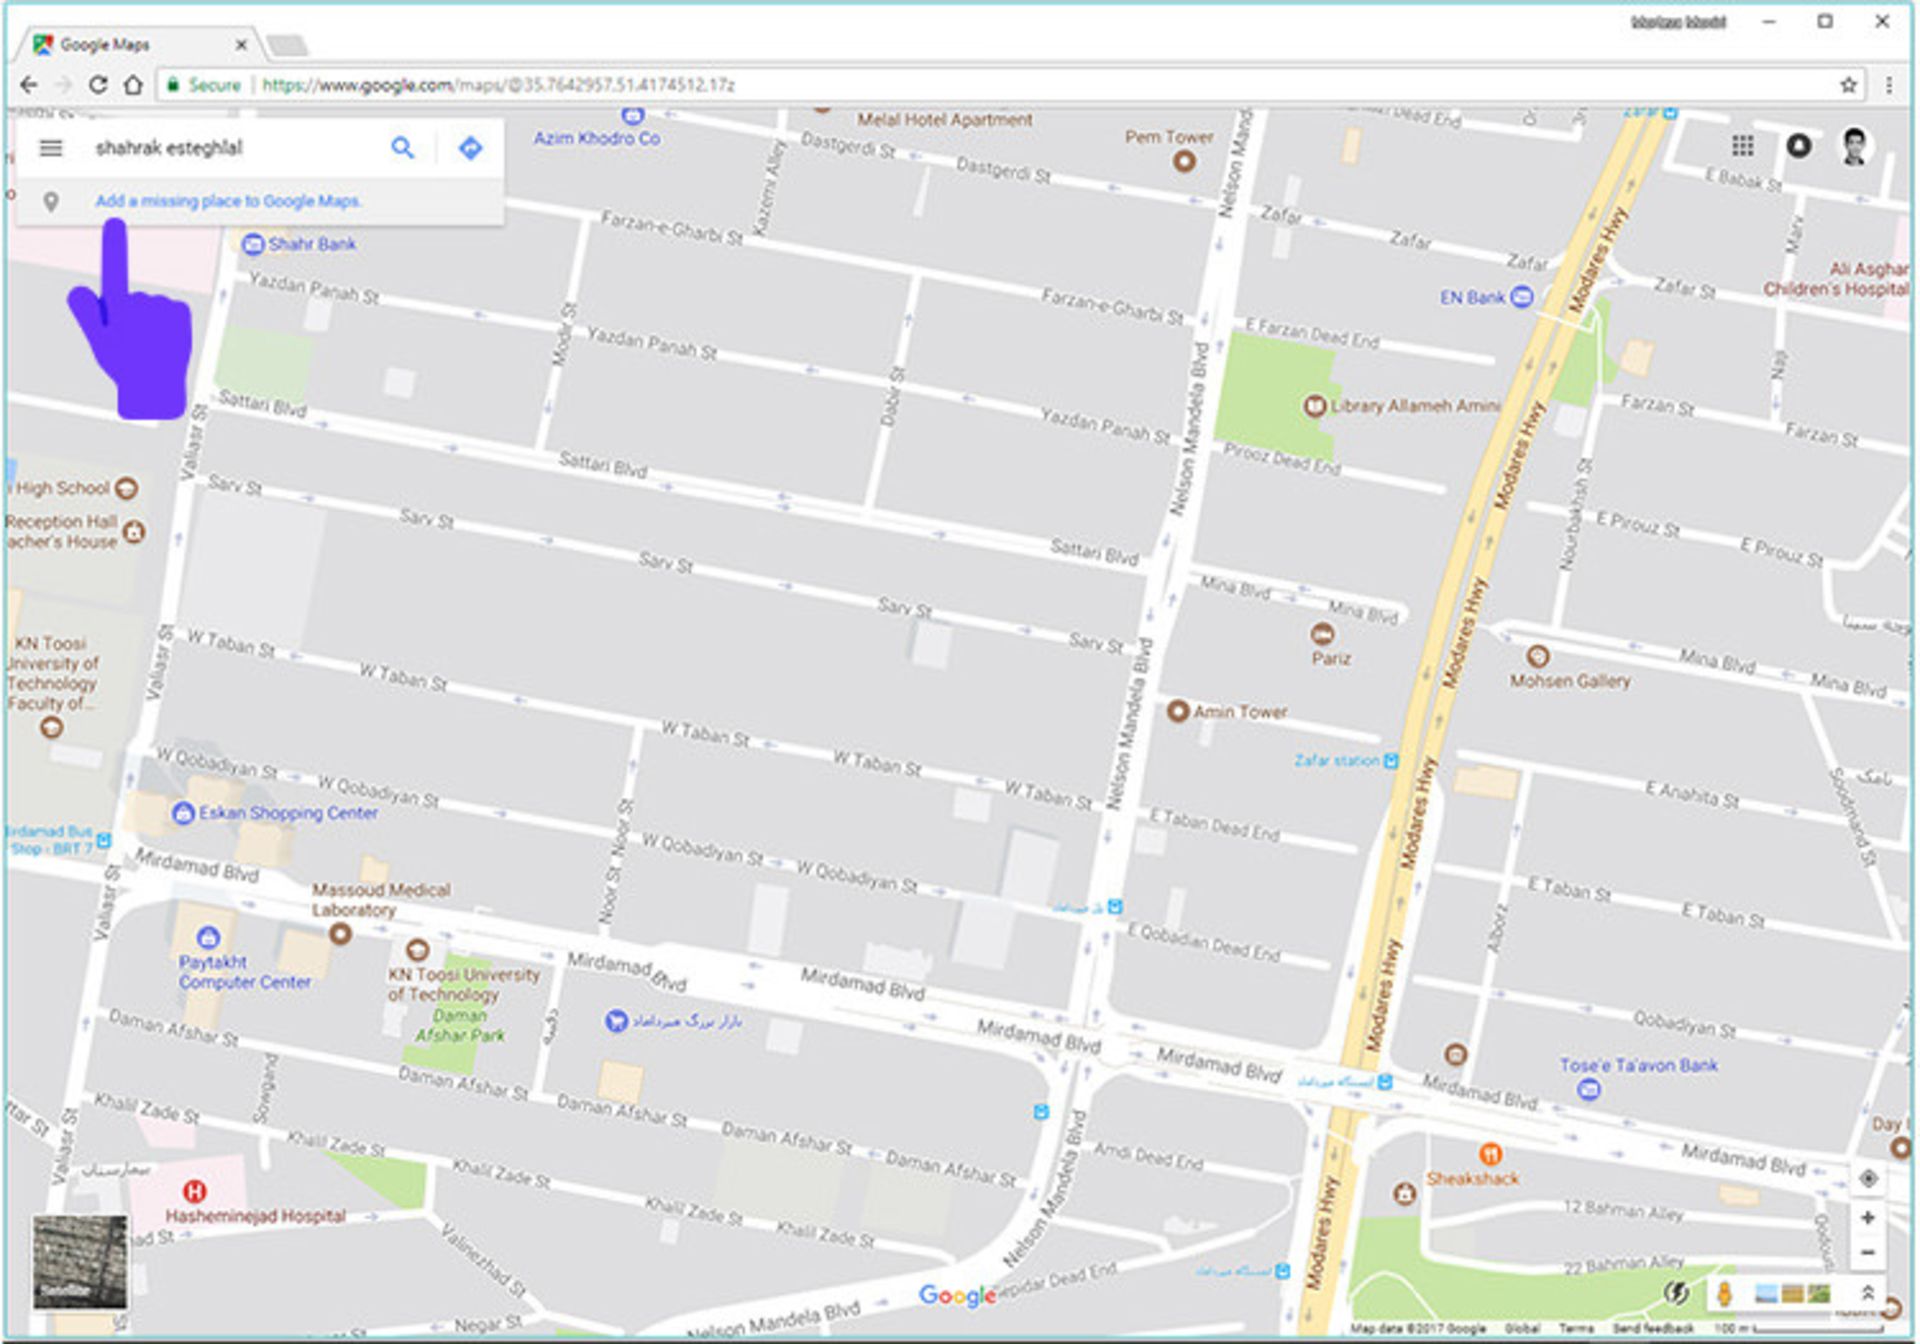Viewport: 1920px width, 1344px height.
Task: Select the Eskan Shopping Center marker
Action: (x=183, y=813)
